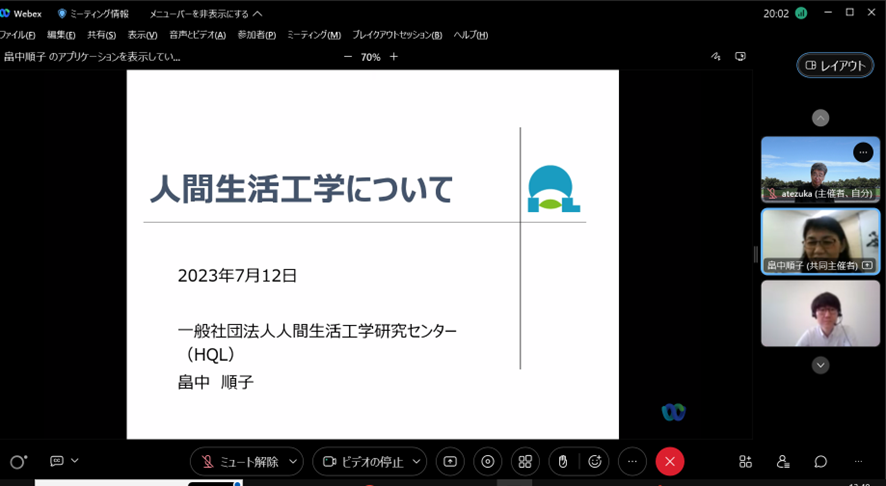The width and height of the screenshot is (886, 486).
Task: Unmute with the ミュート解除 button
Action: [x=239, y=461]
